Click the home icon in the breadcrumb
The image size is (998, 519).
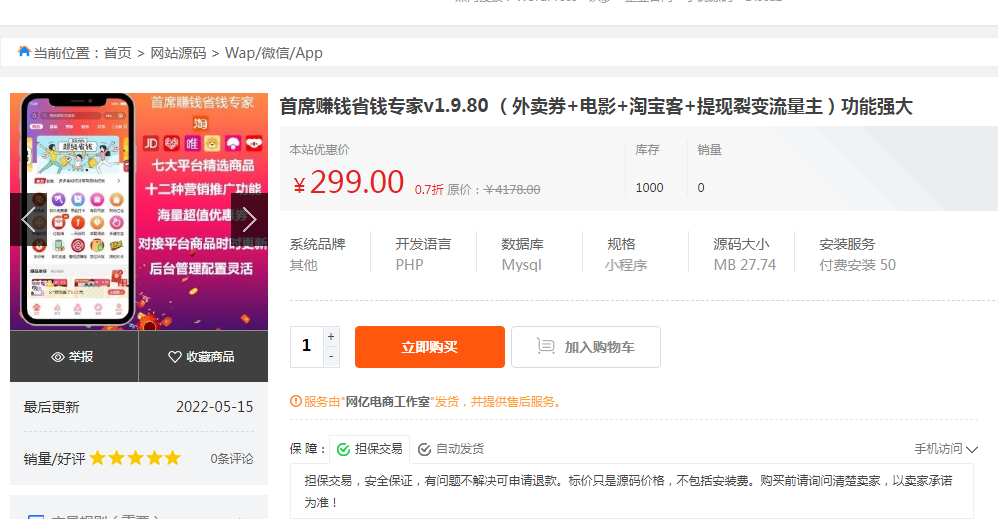(x=24, y=52)
